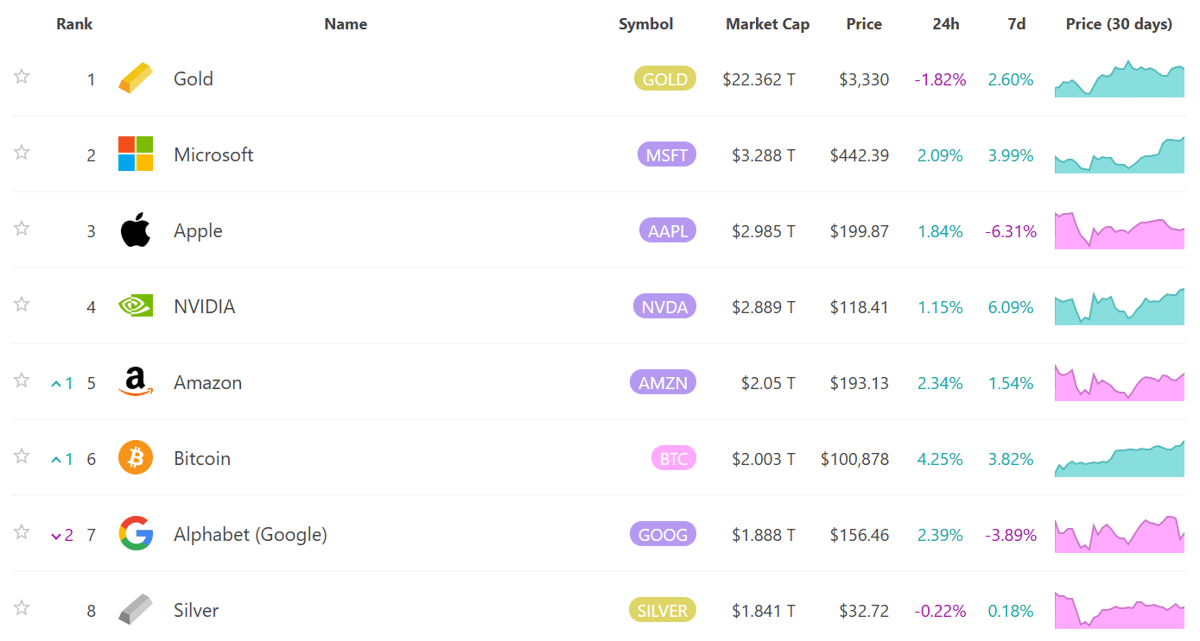
Task: Toggle favorite star for NVIDIA
Action: coord(22,304)
